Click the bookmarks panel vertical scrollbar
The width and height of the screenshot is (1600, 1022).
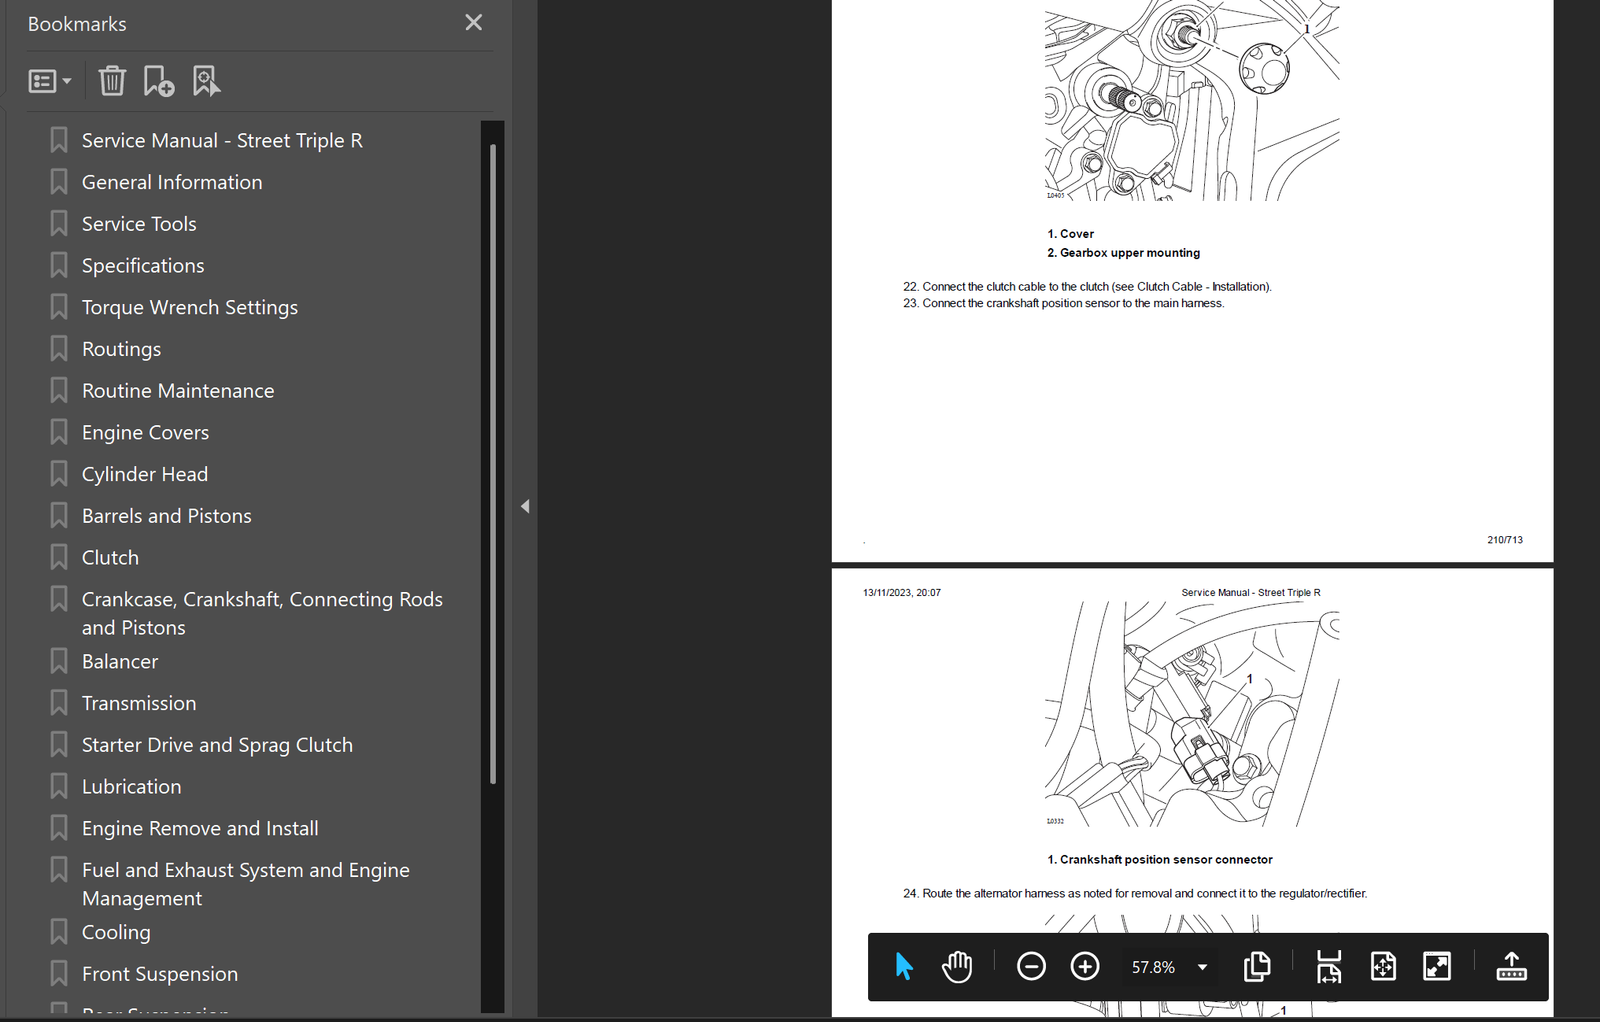(493, 463)
